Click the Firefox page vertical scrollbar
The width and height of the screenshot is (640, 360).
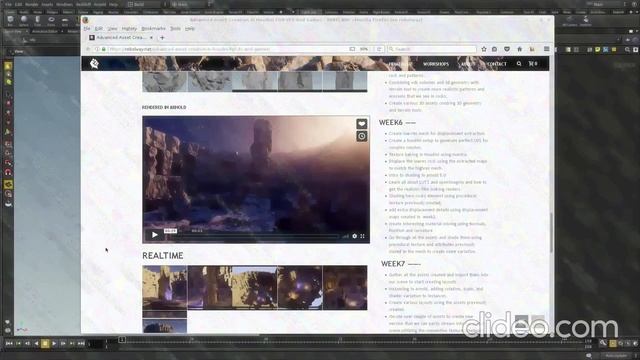click(551, 233)
